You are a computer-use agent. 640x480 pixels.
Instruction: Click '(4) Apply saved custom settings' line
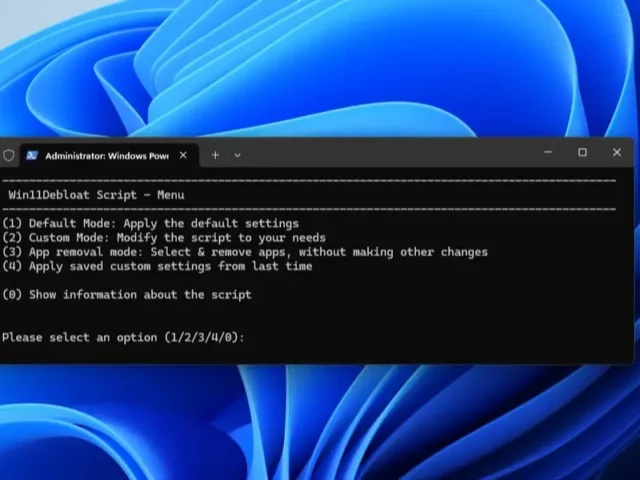[x=157, y=266]
